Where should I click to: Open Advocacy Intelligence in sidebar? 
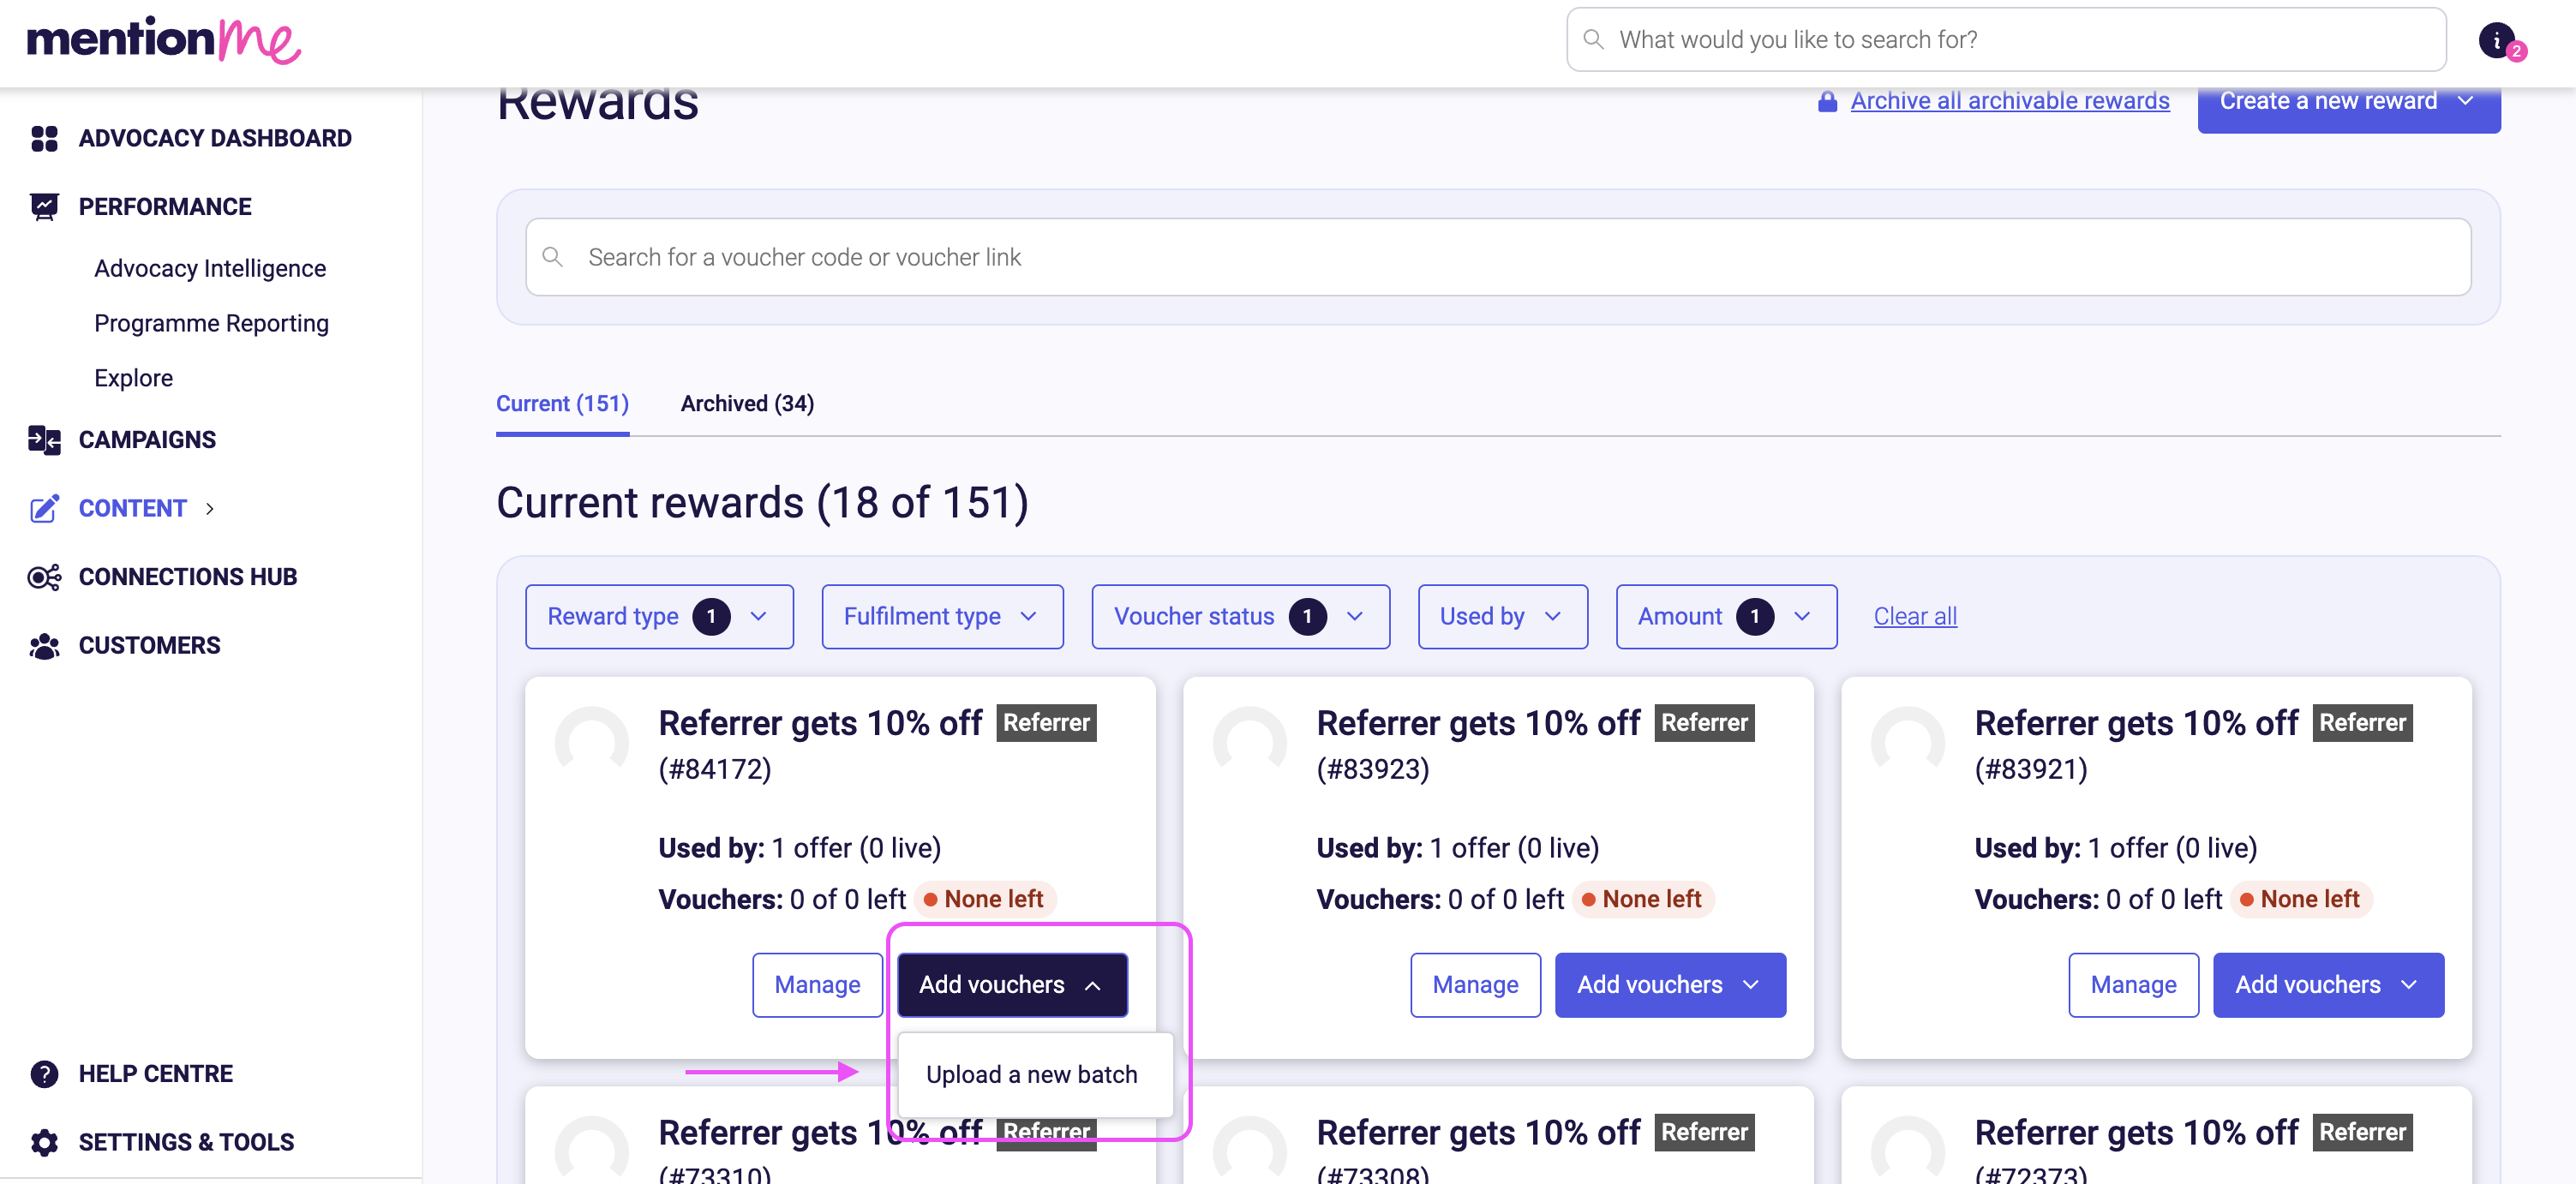(x=210, y=269)
